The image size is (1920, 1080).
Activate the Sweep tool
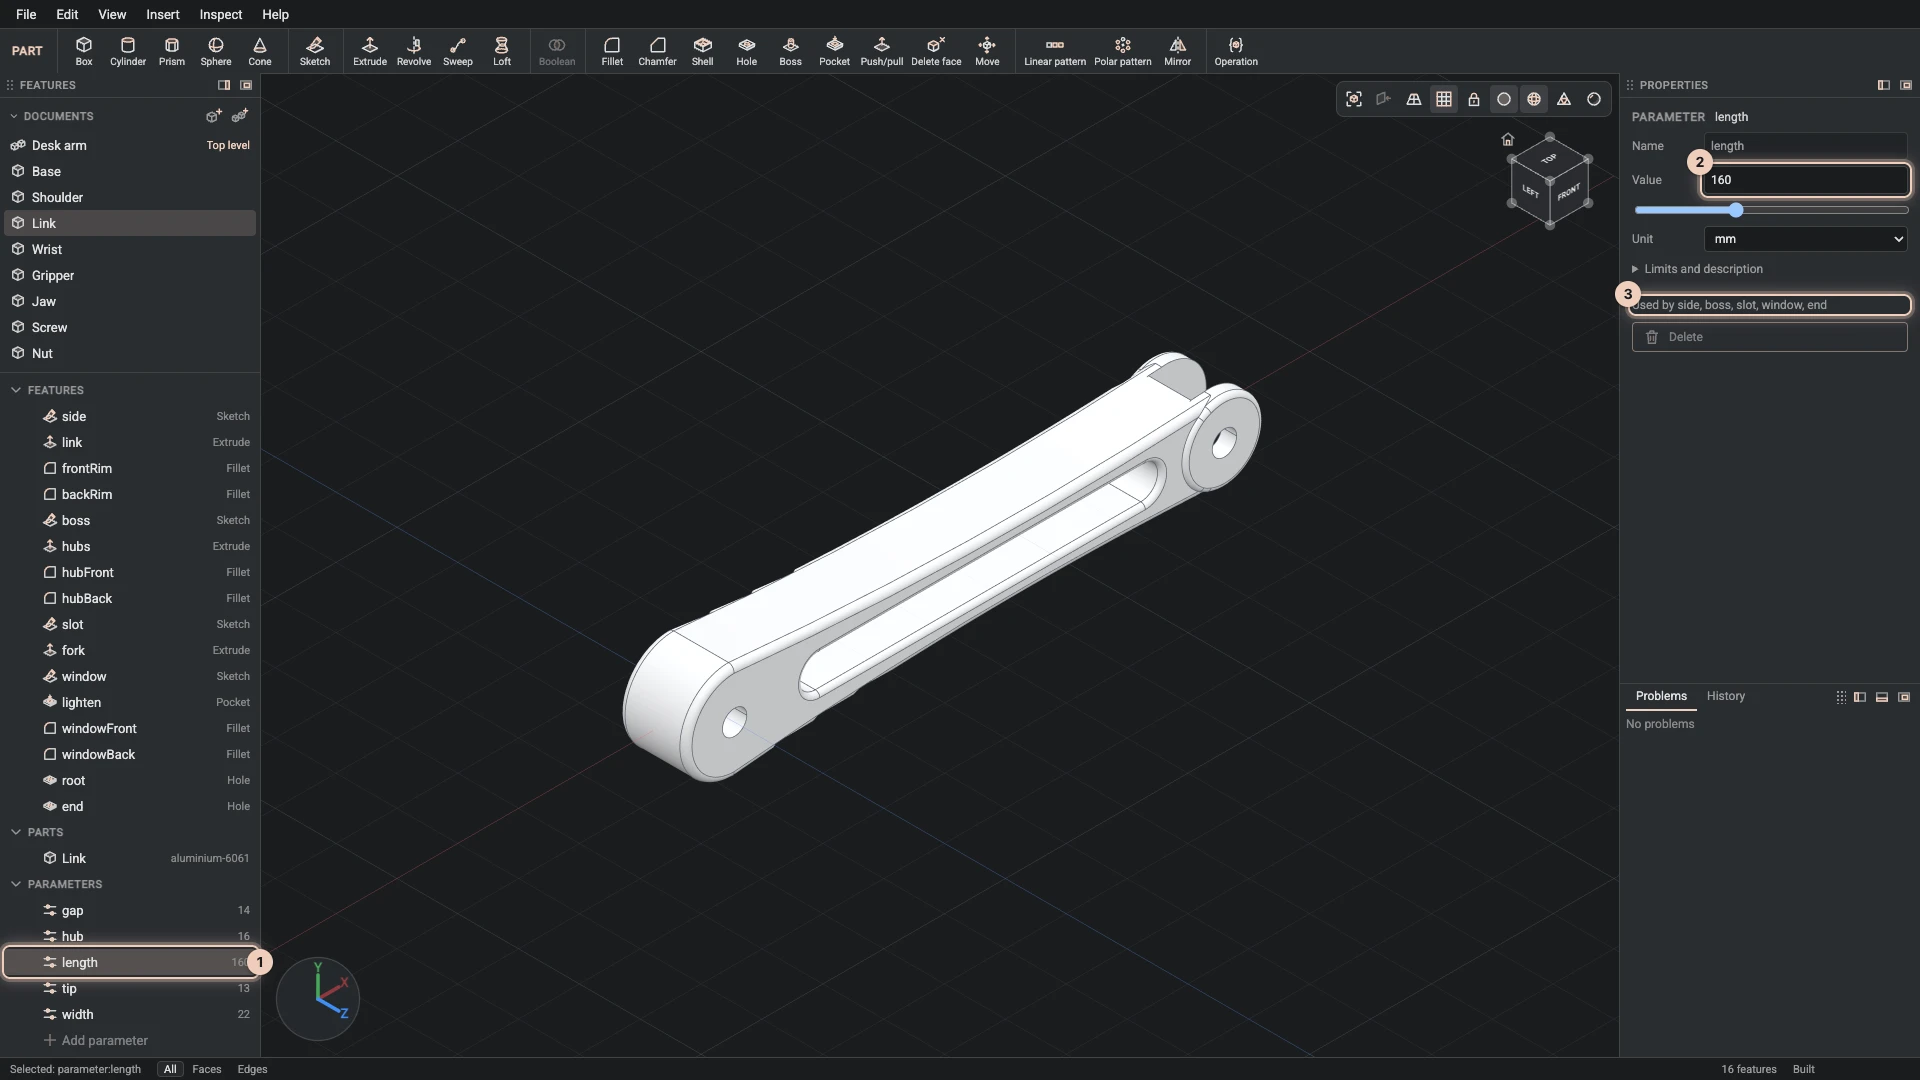[x=458, y=51]
